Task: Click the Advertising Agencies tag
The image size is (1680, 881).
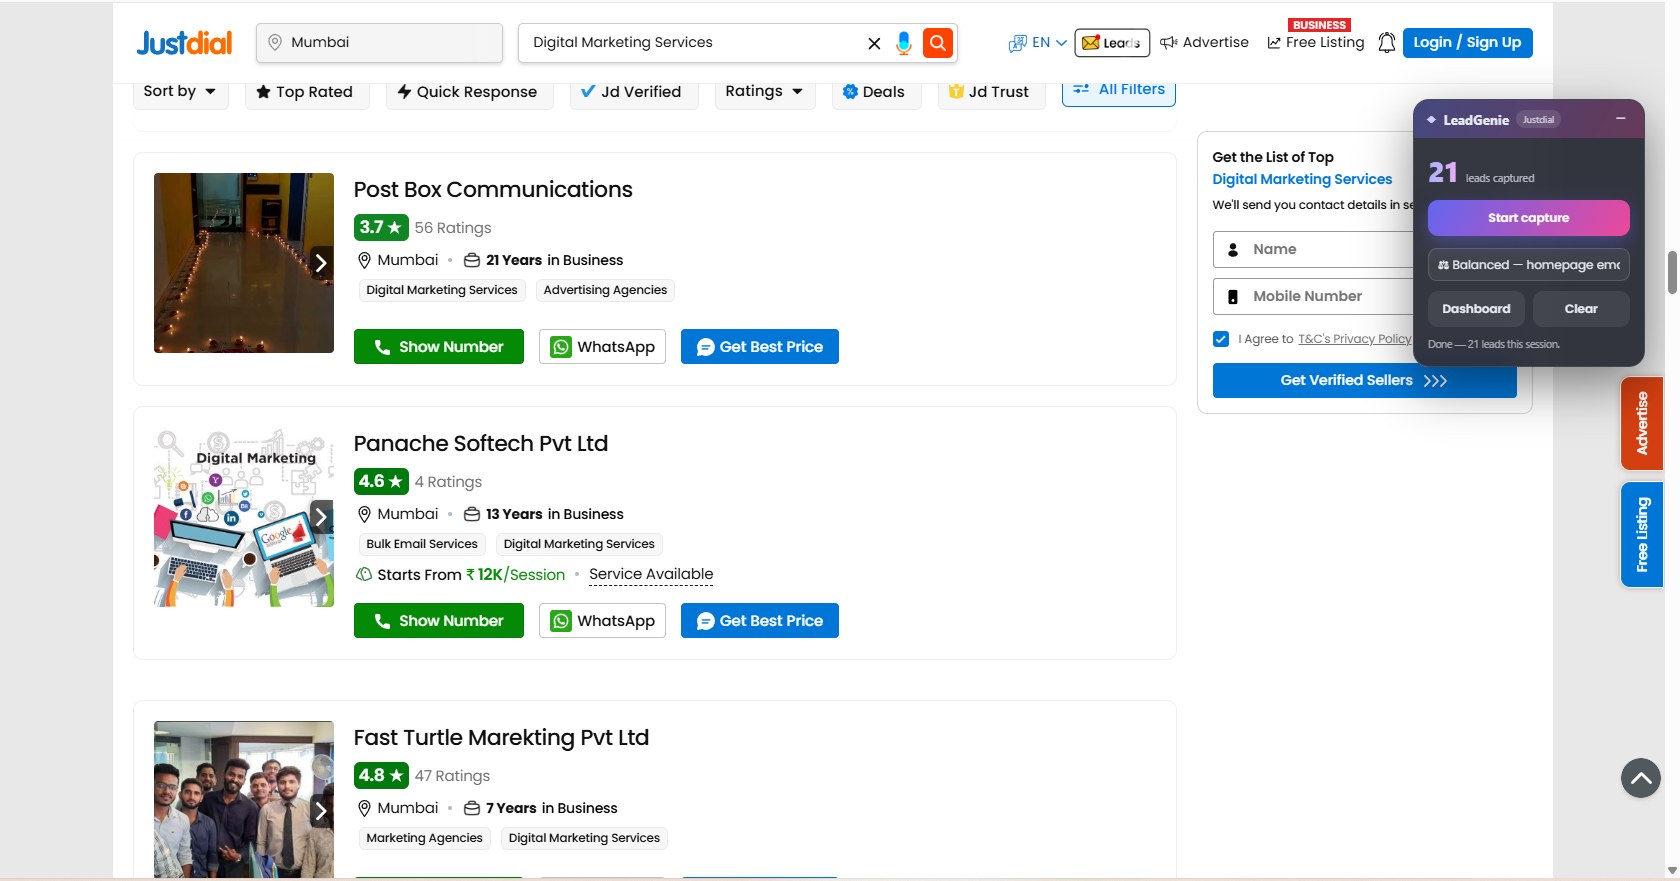Action: pos(605,291)
